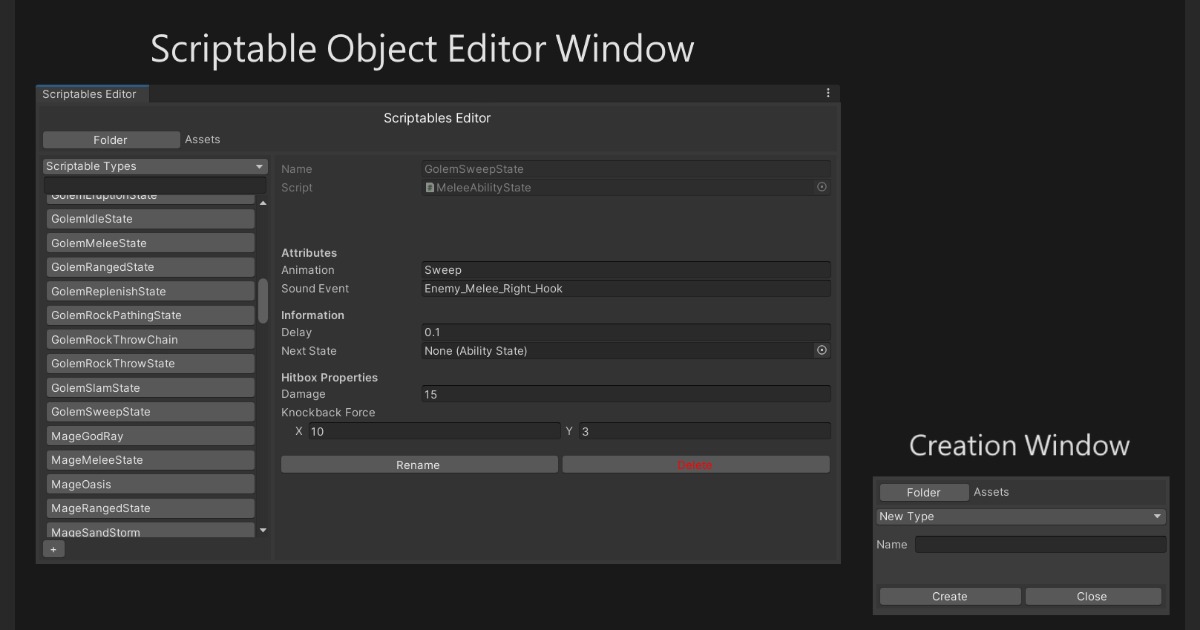Click the plus button below the list
The width and height of the screenshot is (1200, 630).
point(54,549)
